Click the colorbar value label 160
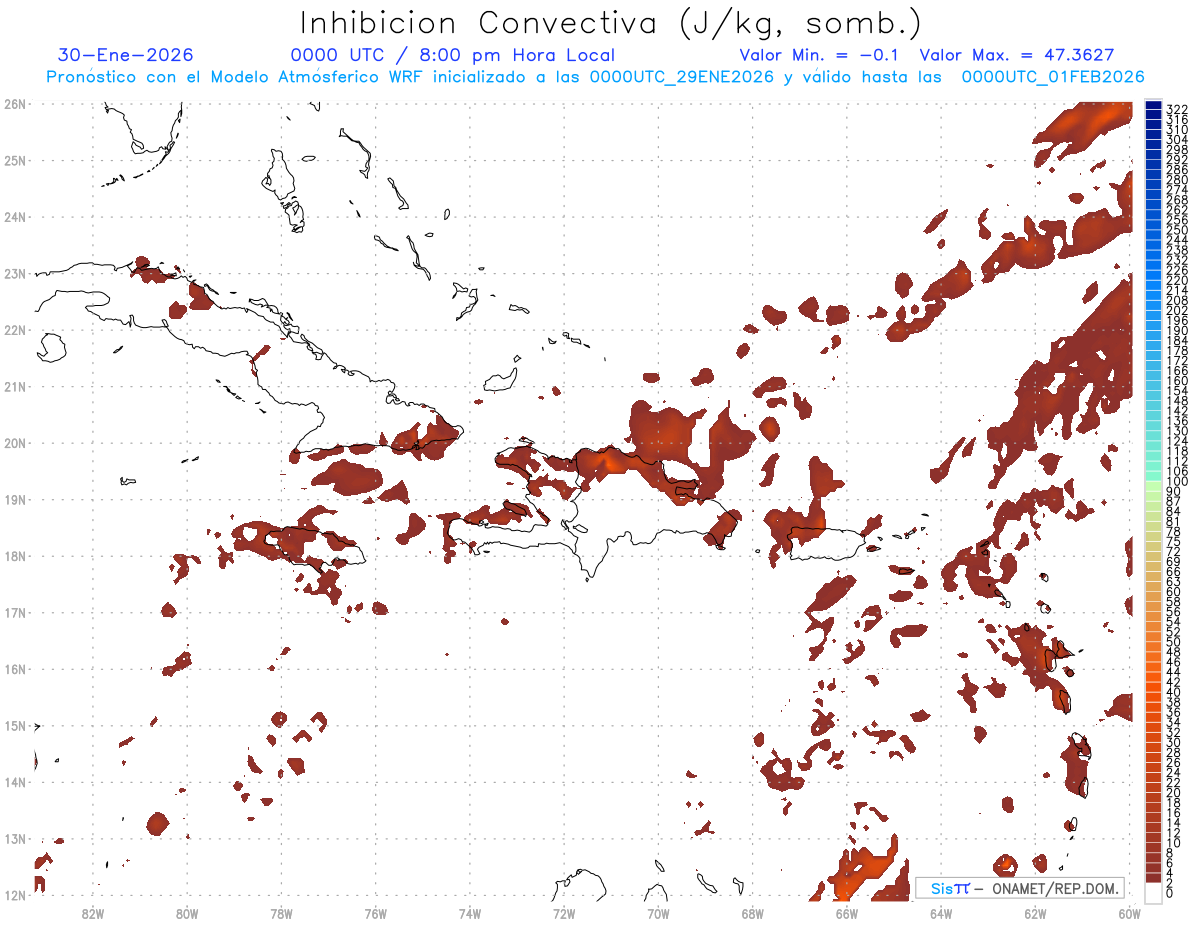Image resolution: width=1200 pixels, height=927 pixels. point(1177,381)
